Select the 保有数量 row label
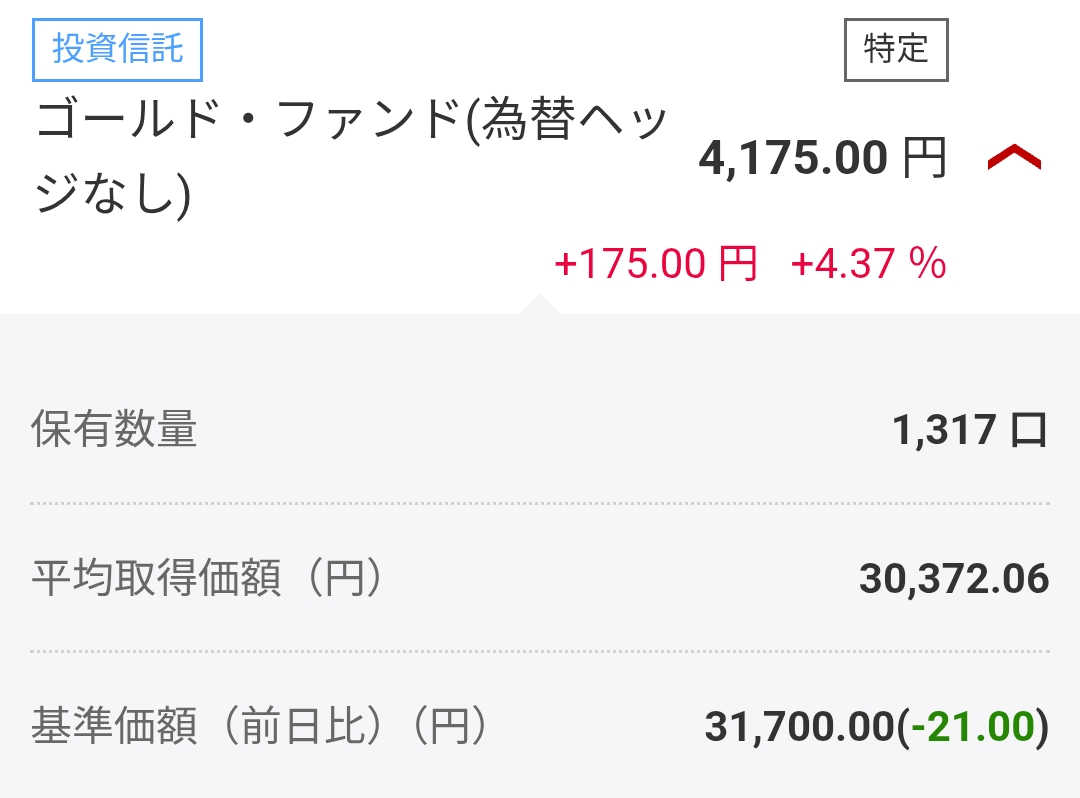This screenshot has height=798, width=1080. click(114, 430)
